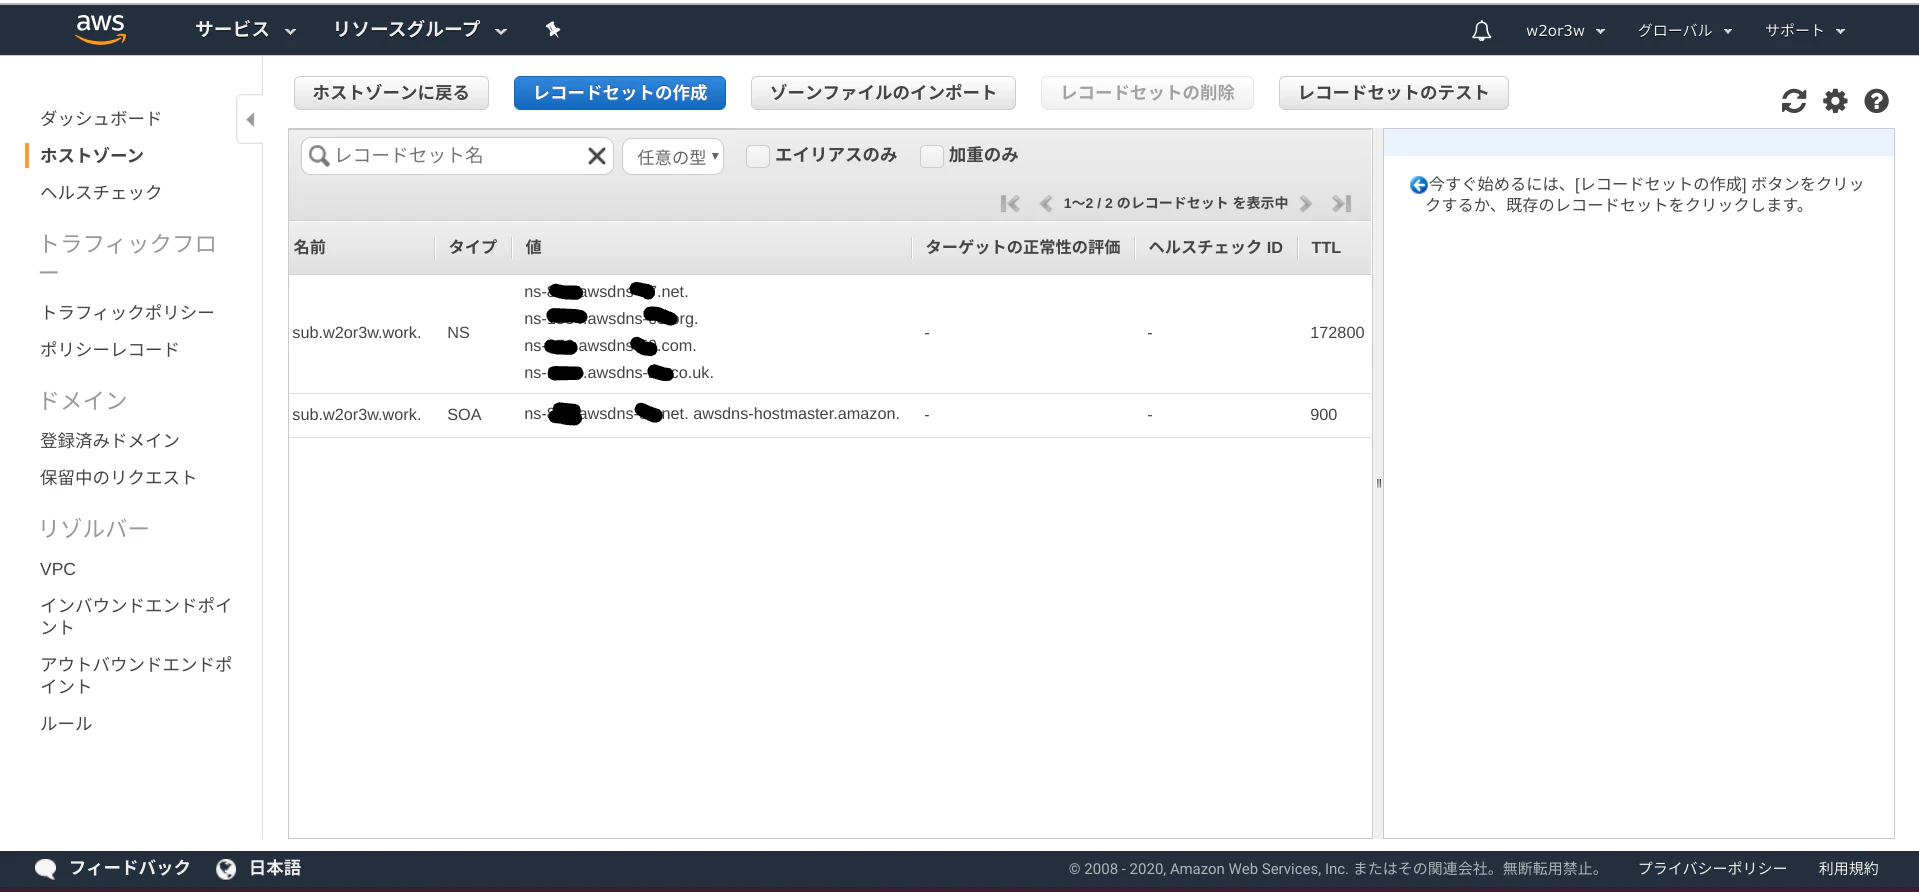Expand the サービス menu

point(245,30)
